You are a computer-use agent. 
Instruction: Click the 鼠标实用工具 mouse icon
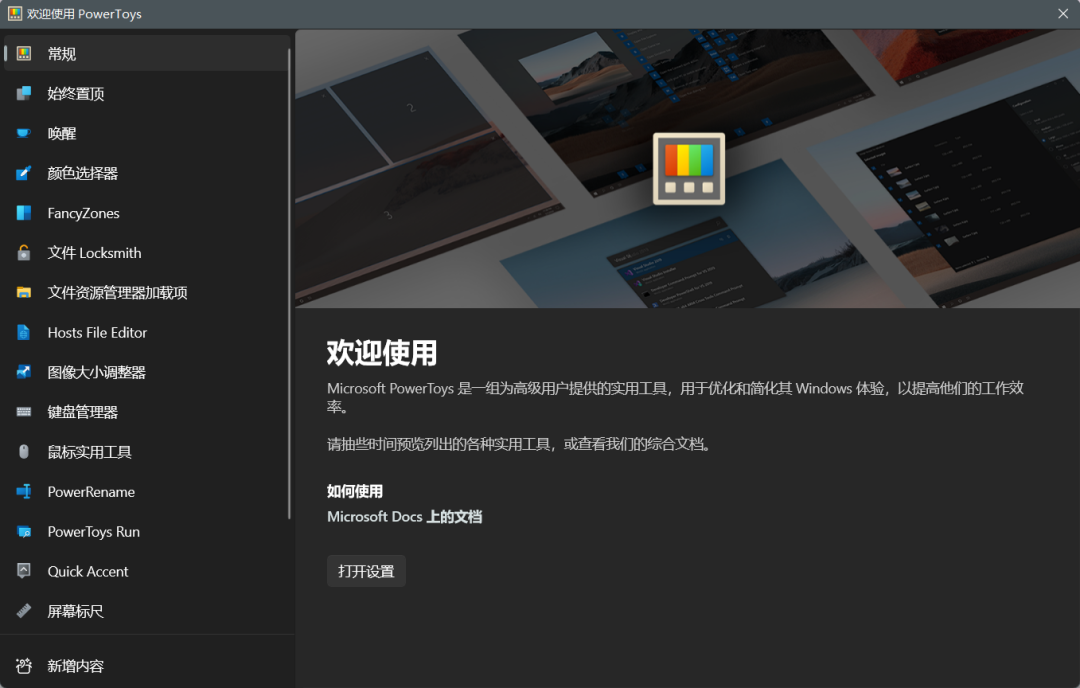click(x=23, y=452)
